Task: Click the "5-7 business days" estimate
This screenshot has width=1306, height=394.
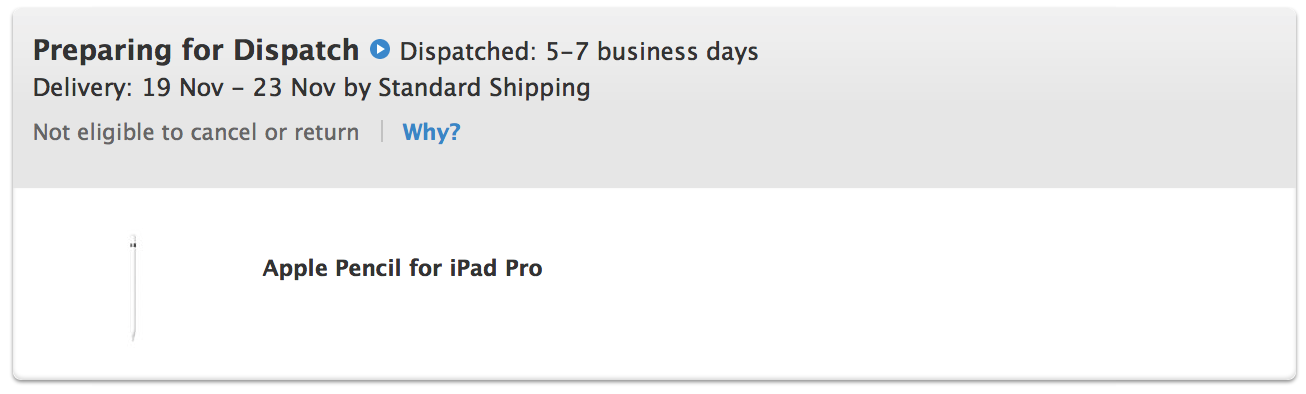Action: [652, 51]
